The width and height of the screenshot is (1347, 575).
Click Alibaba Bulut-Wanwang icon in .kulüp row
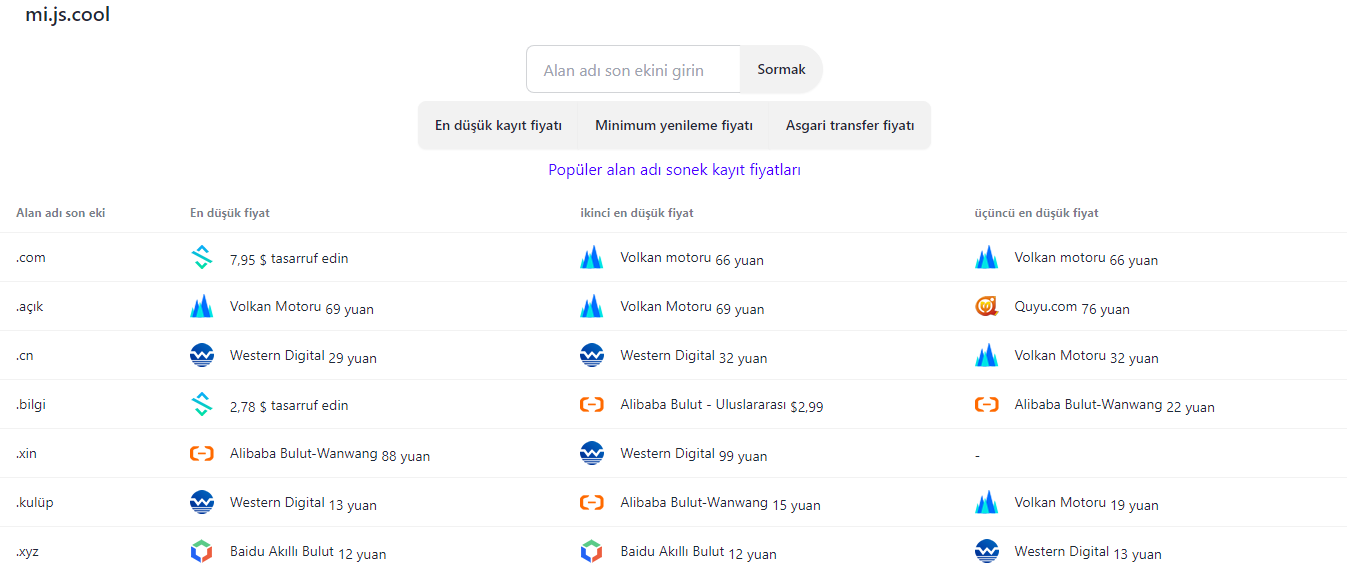(x=592, y=503)
